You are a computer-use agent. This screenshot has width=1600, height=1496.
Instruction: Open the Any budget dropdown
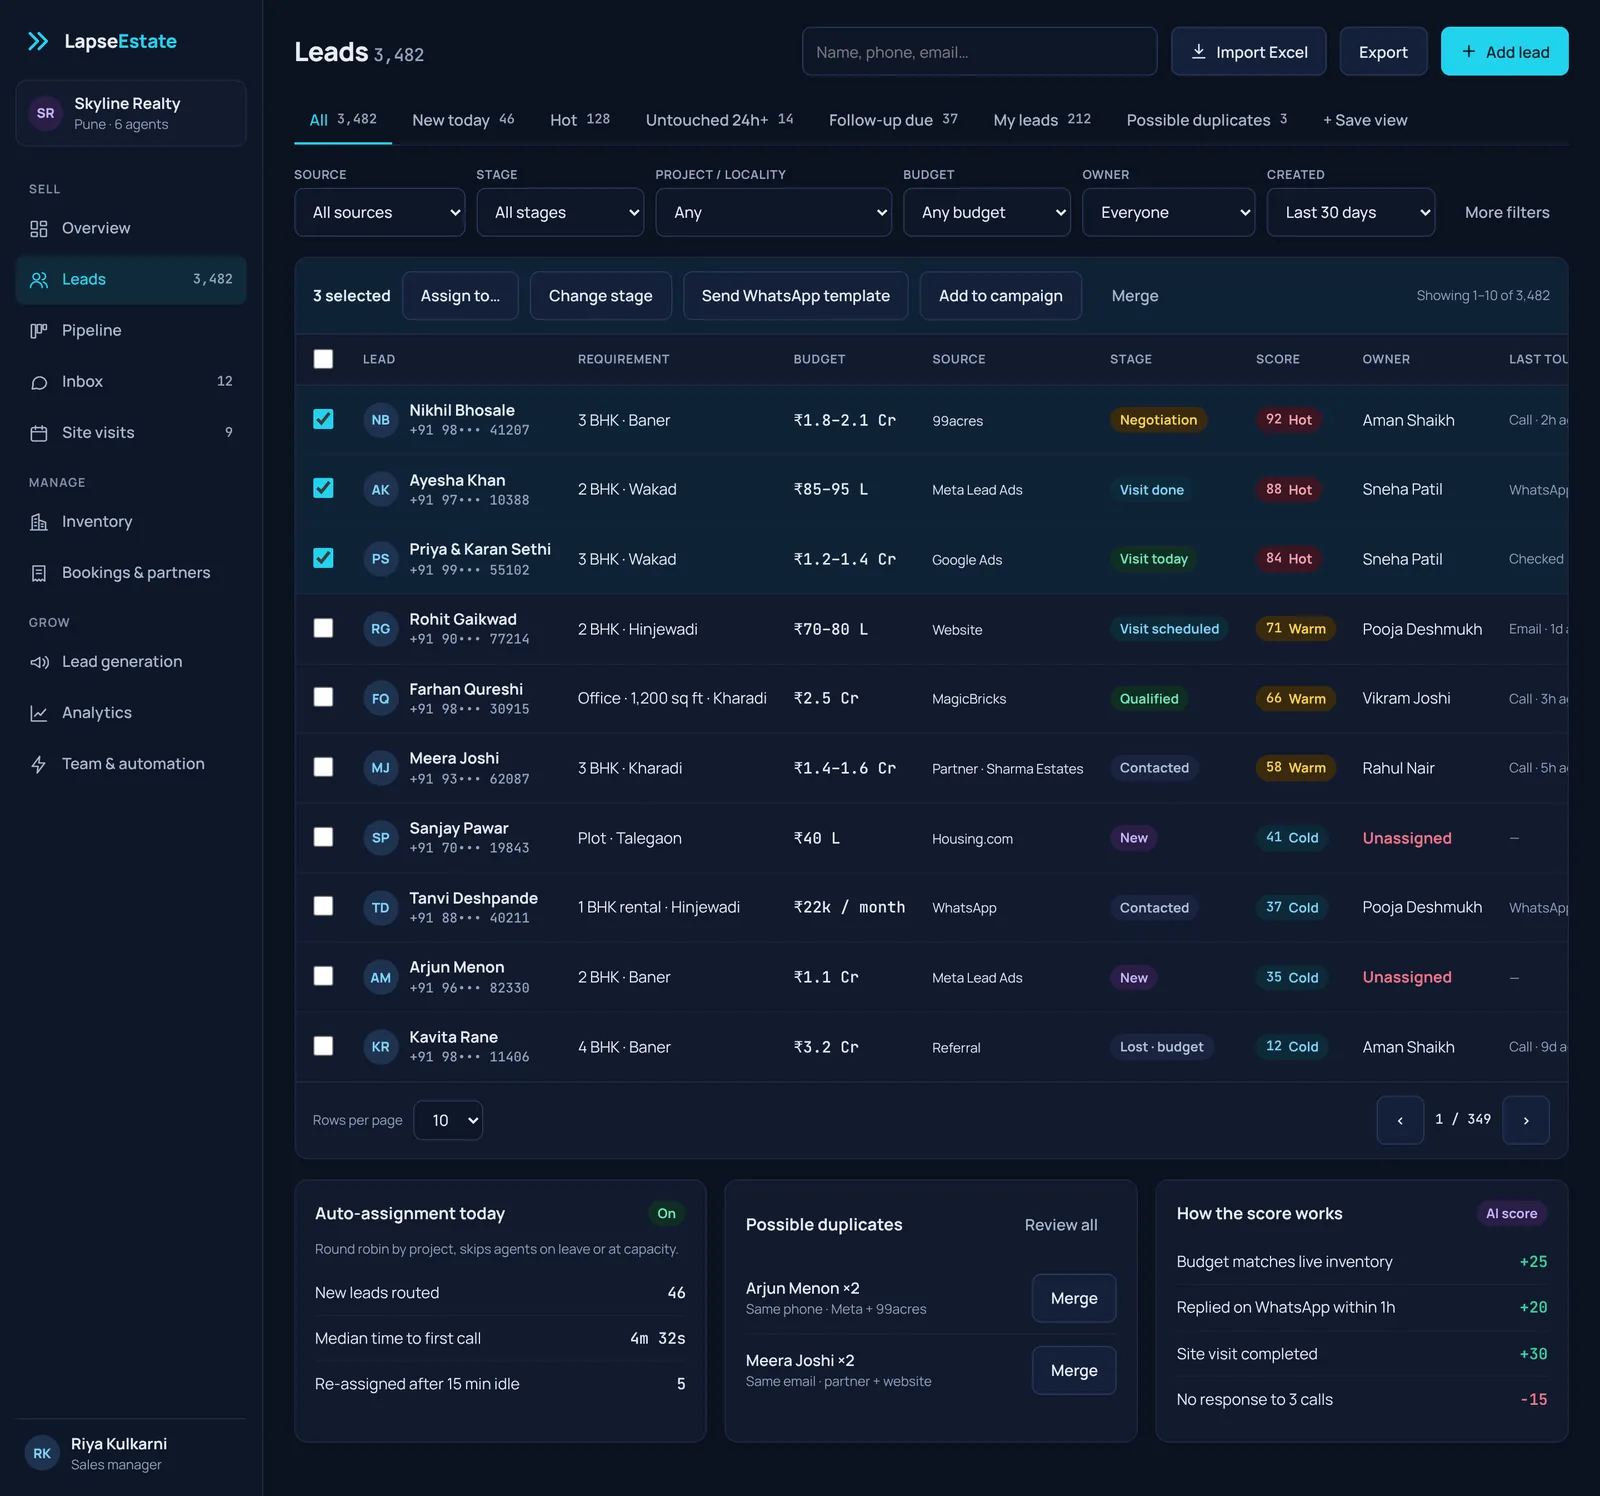[x=987, y=212]
